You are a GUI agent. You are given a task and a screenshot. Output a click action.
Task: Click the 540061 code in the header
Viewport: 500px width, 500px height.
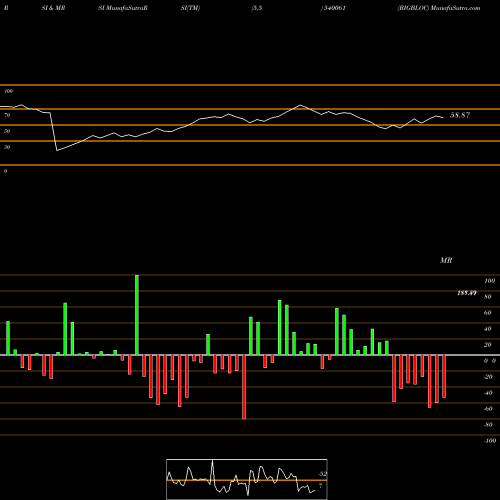point(335,8)
